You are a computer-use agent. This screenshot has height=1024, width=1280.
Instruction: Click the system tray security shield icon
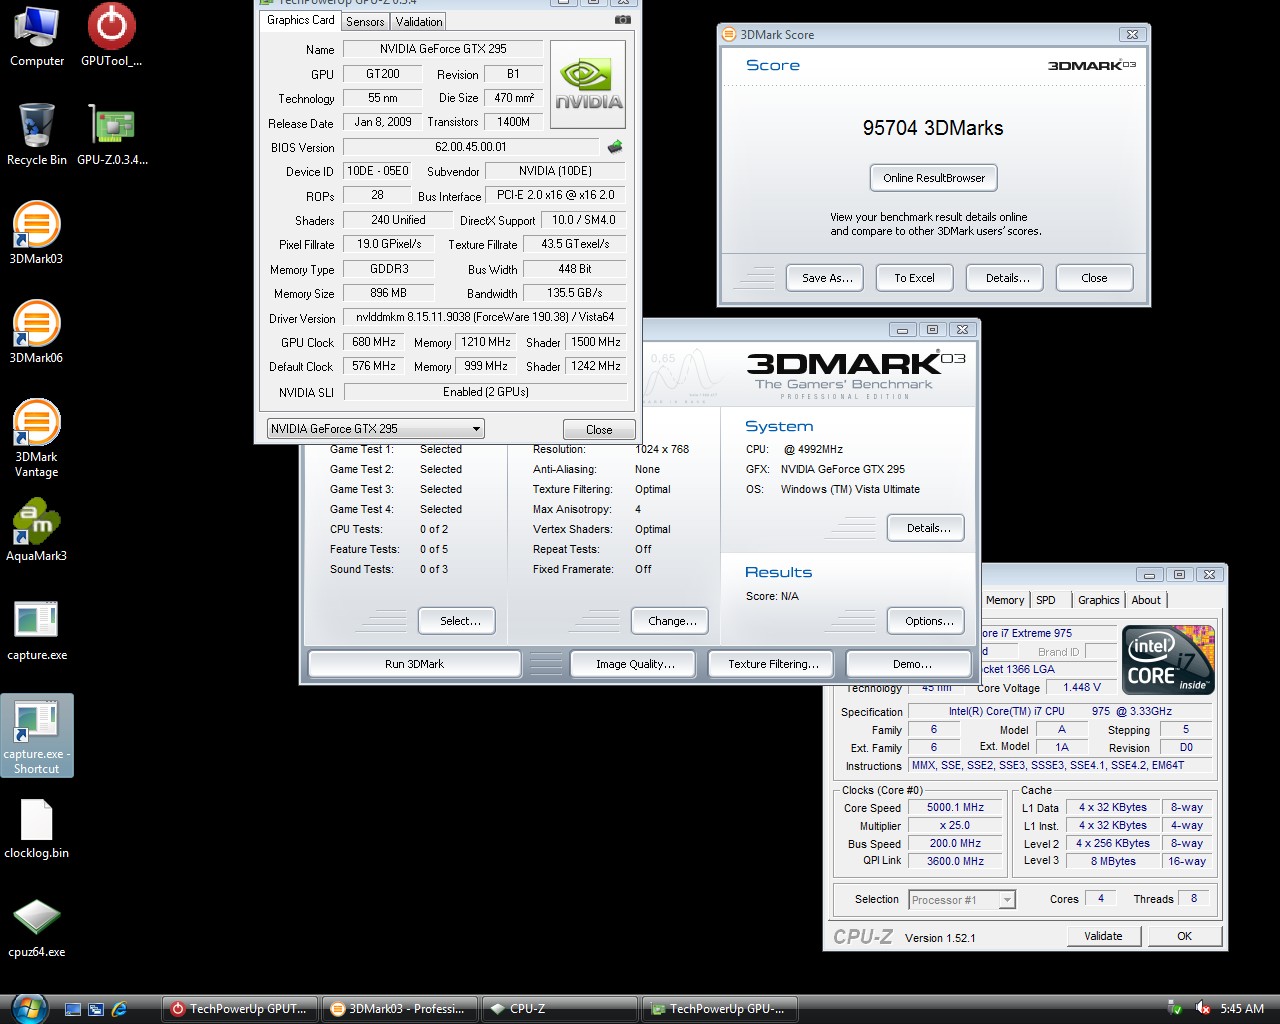[x=1176, y=1009]
